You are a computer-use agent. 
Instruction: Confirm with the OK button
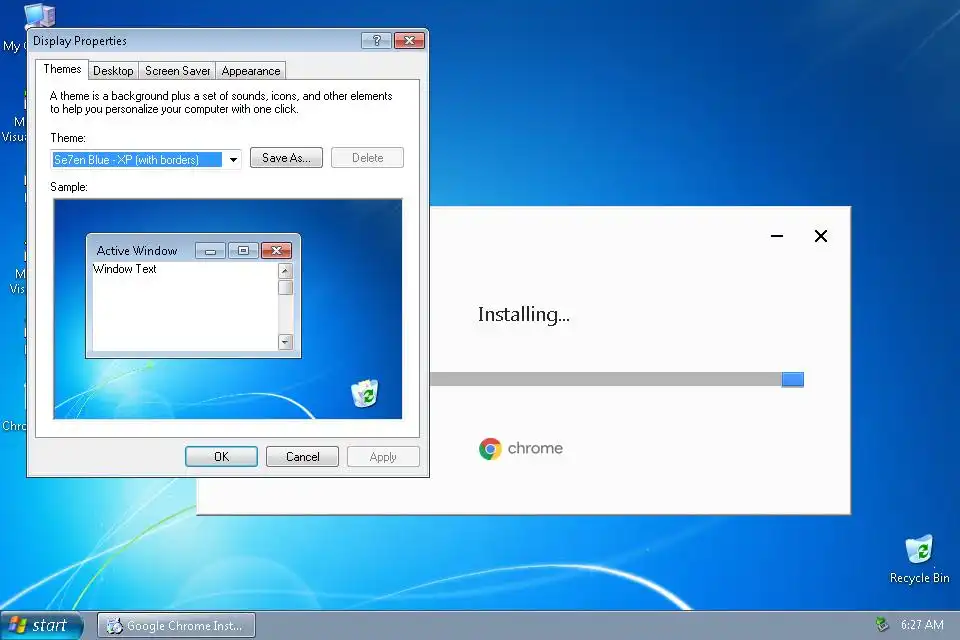[x=221, y=457]
